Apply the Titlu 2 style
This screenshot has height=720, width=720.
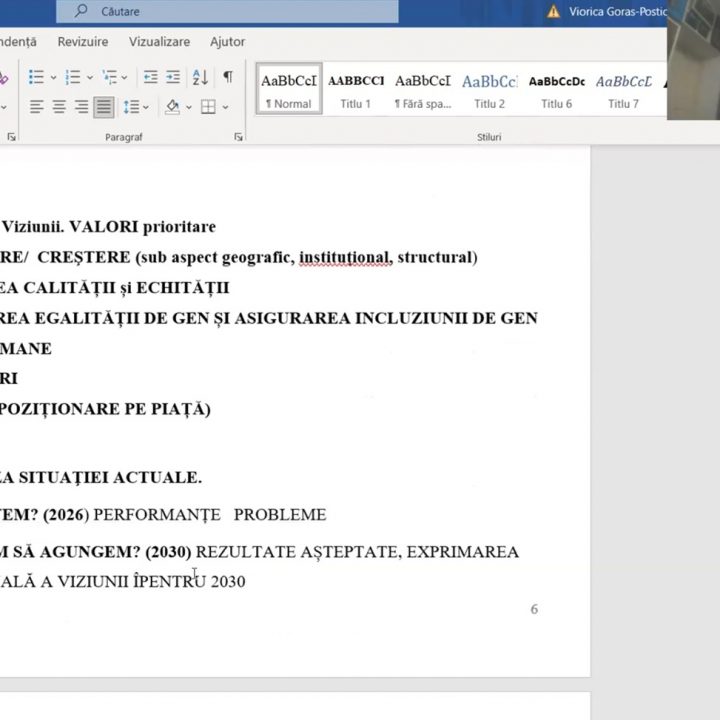(x=489, y=89)
